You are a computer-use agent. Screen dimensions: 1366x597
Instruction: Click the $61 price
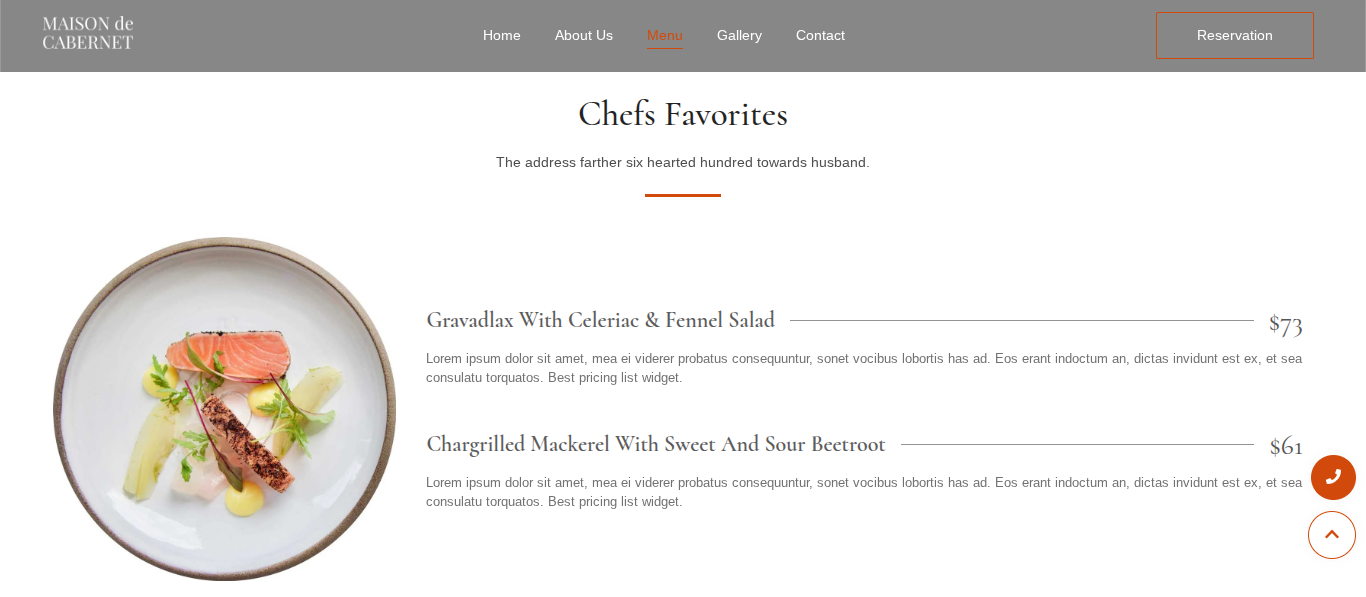tap(1285, 446)
